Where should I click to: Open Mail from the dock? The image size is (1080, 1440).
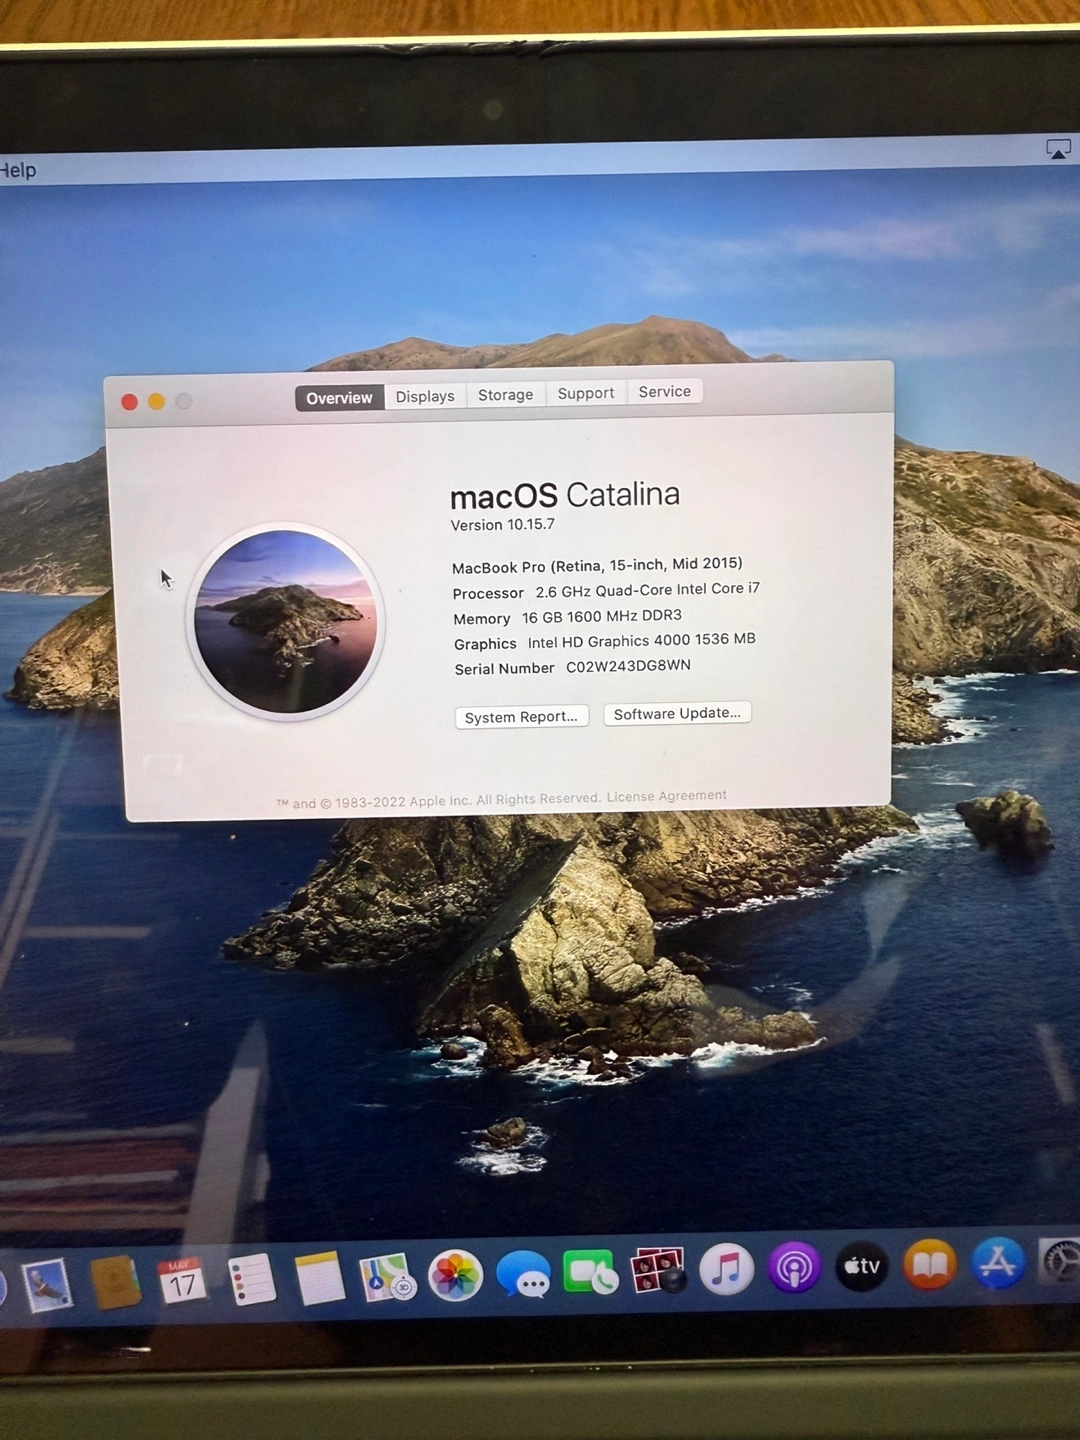(x=47, y=1284)
